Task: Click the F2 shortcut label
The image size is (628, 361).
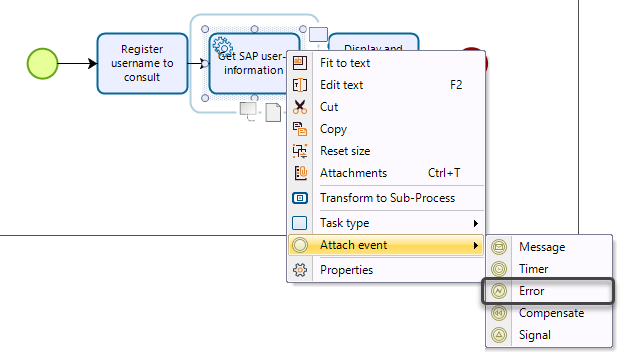Action: [456, 85]
